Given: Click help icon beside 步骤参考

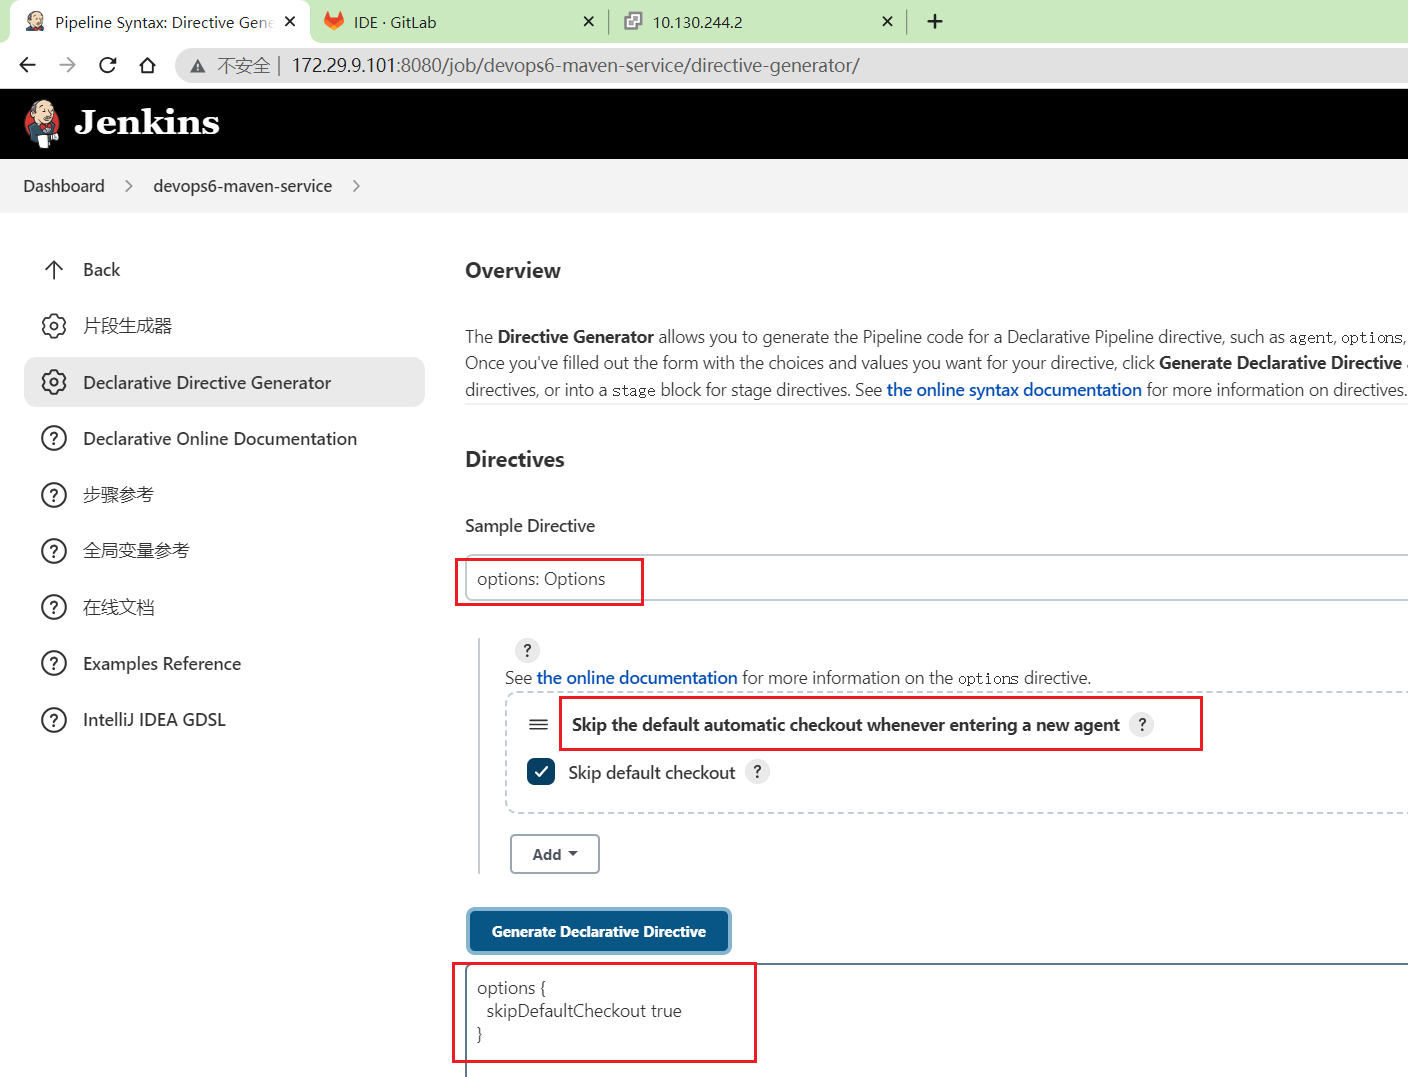Looking at the screenshot, I should click(x=54, y=495).
